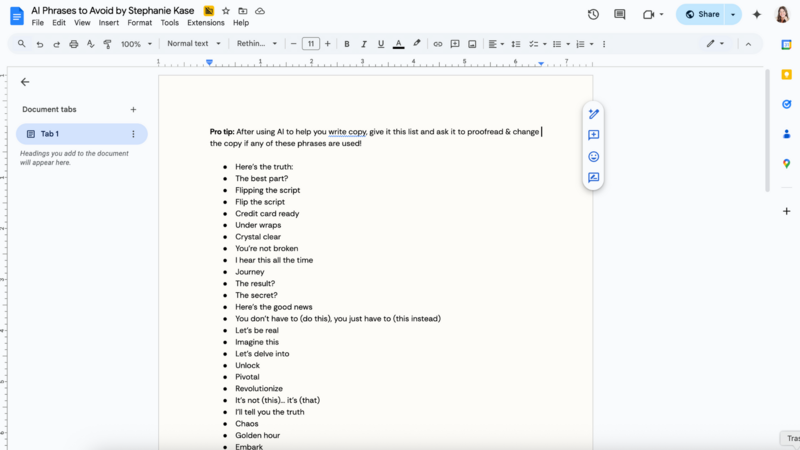Click the highlight color pen icon
This screenshot has width=800, height=450.
[x=417, y=44]
